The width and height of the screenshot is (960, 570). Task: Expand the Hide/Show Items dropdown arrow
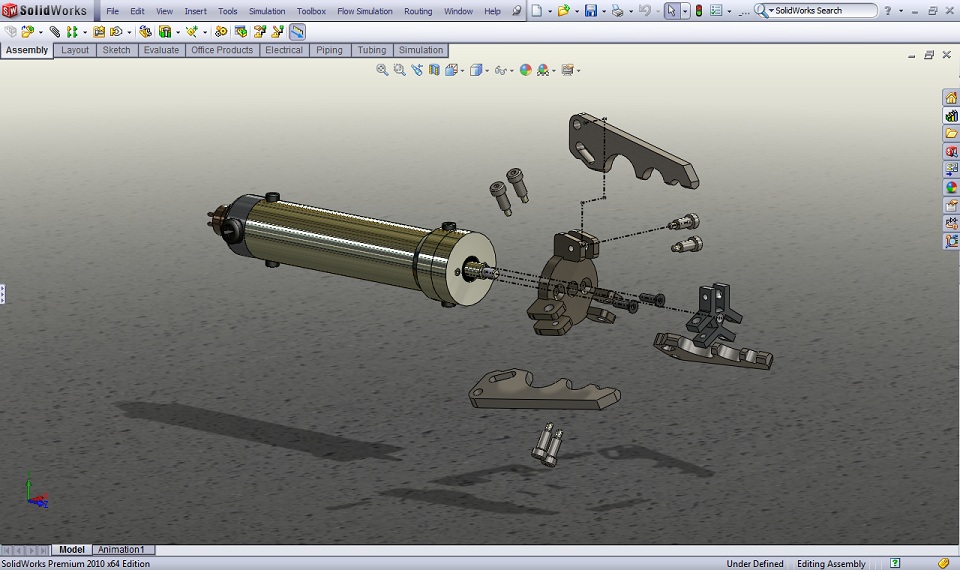coord(511,71)
